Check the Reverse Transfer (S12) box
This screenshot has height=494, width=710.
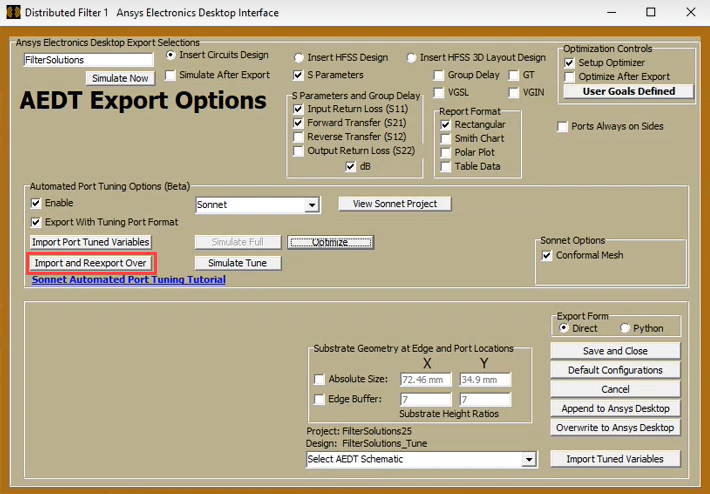(x=298, y=137)
